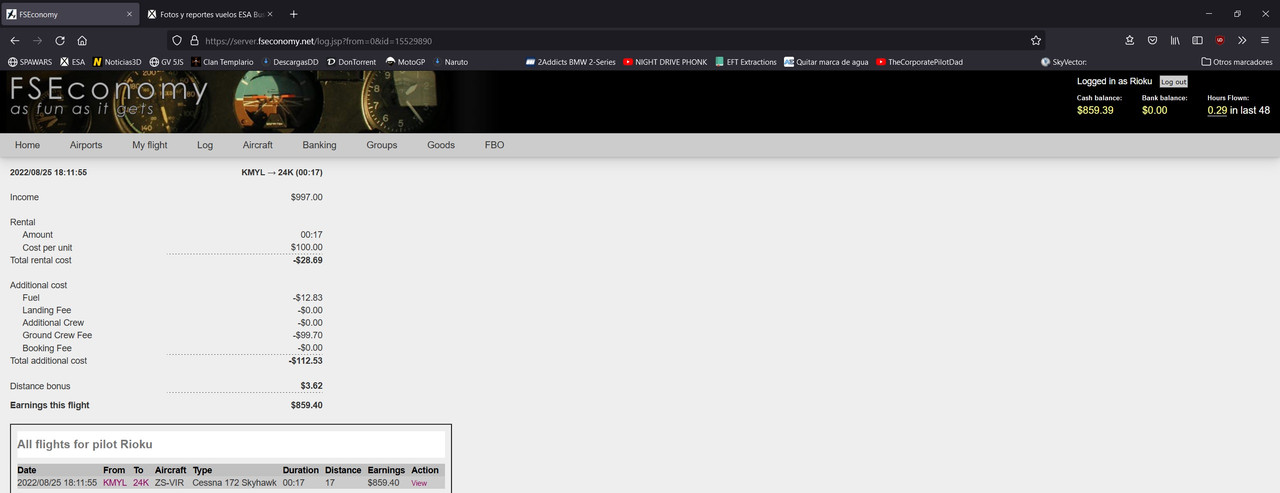Open the DescargasDD bookmark

[x=290, y=62]
